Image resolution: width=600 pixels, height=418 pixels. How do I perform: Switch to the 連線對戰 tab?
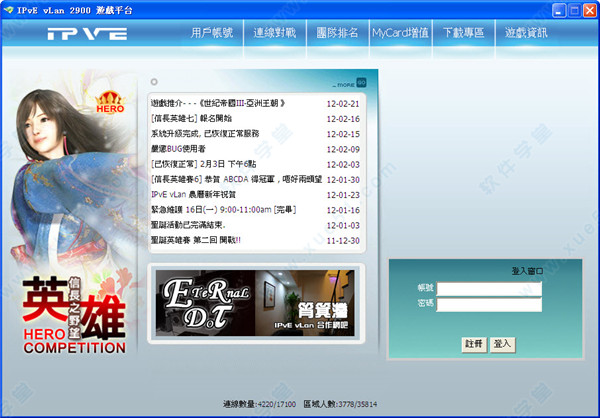click(275, 33)
